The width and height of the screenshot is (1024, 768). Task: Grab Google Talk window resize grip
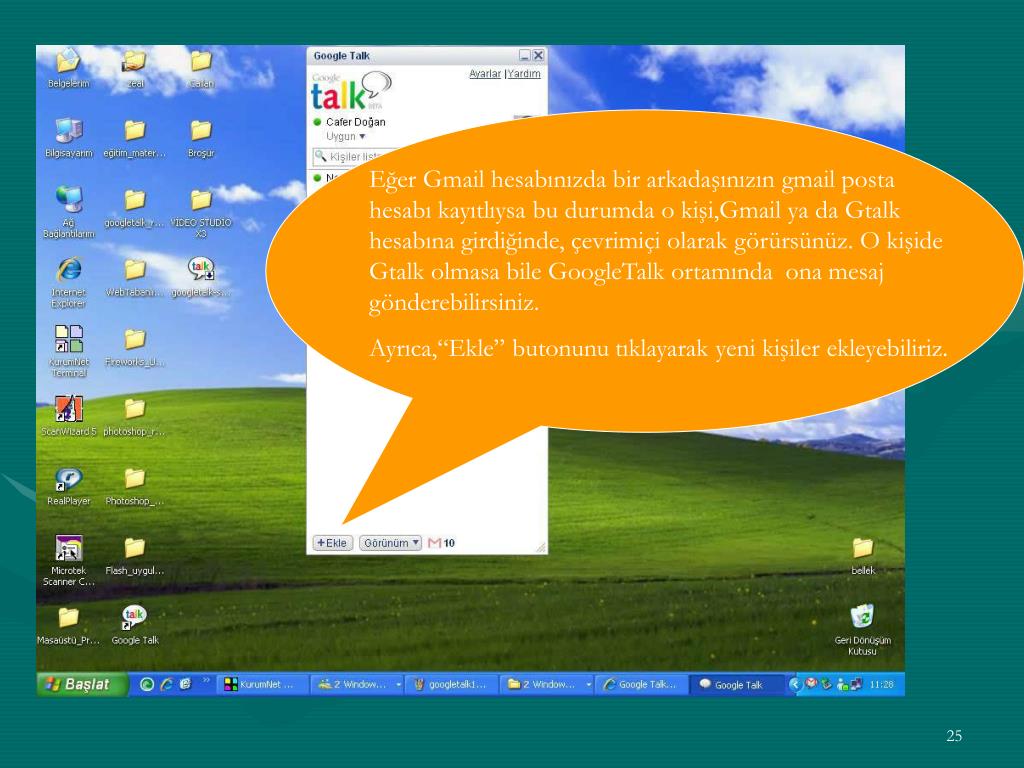click(x=541, y=547)
